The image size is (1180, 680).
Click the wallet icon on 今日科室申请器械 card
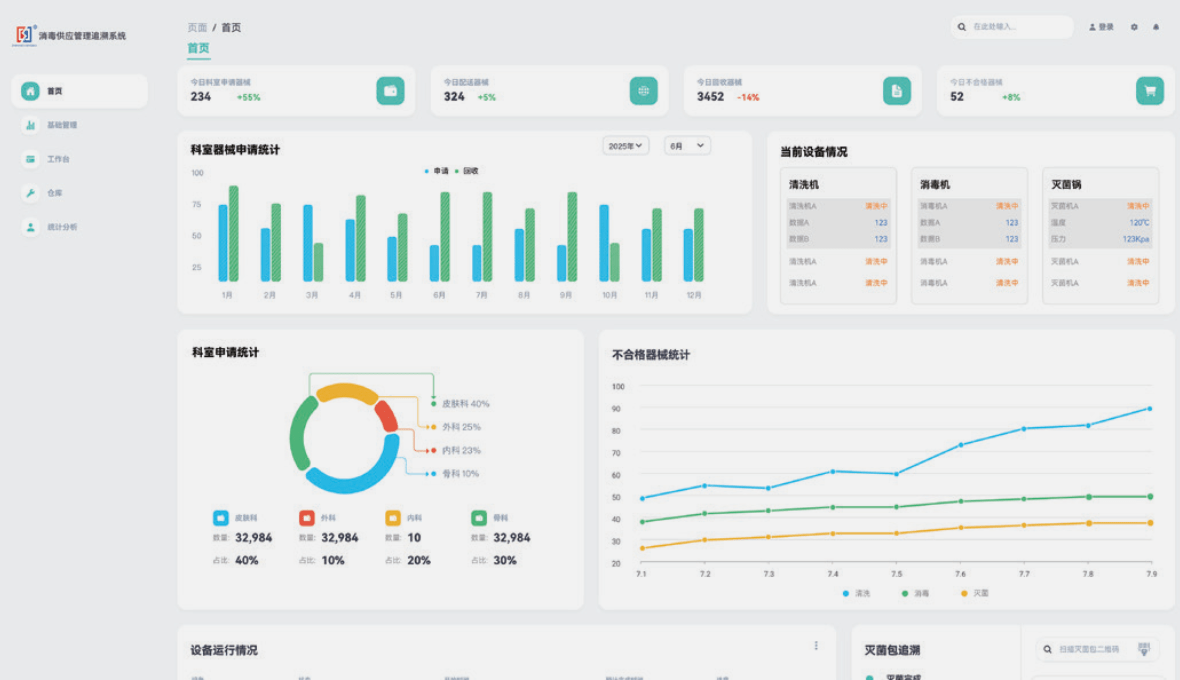(x=390, y=91)
